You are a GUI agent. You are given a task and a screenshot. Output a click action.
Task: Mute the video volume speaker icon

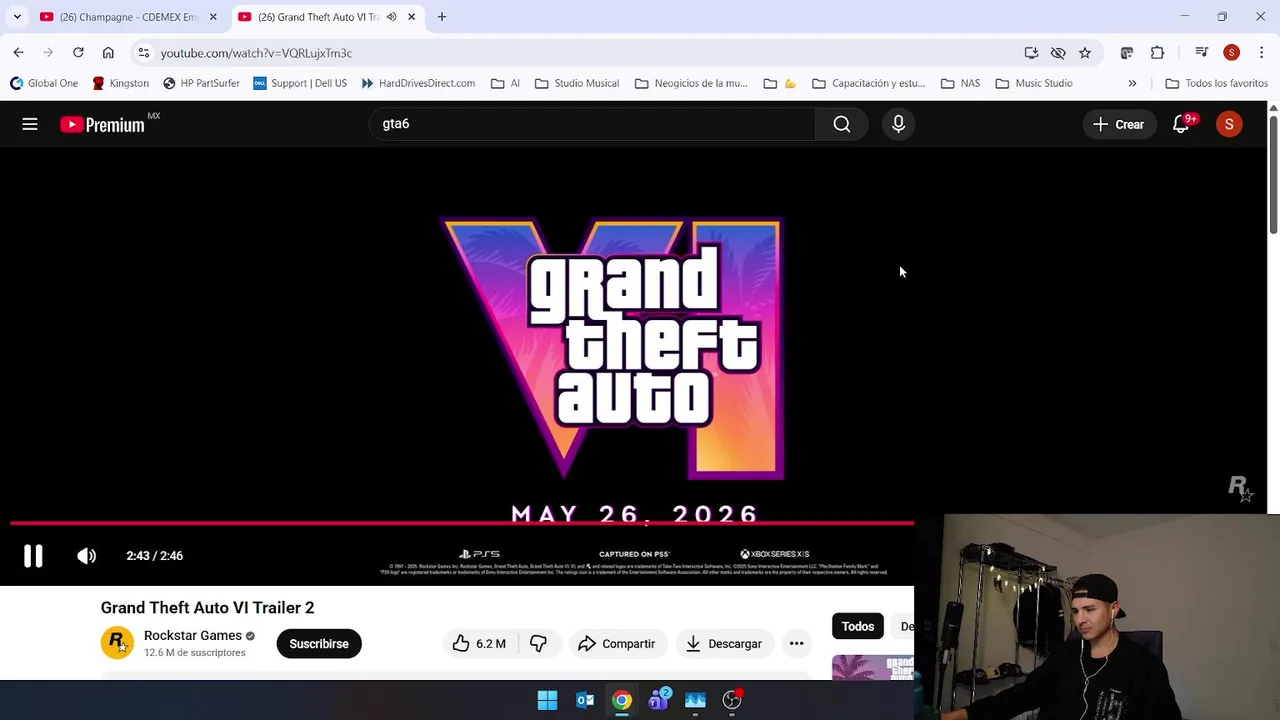[x=87, y=556]
